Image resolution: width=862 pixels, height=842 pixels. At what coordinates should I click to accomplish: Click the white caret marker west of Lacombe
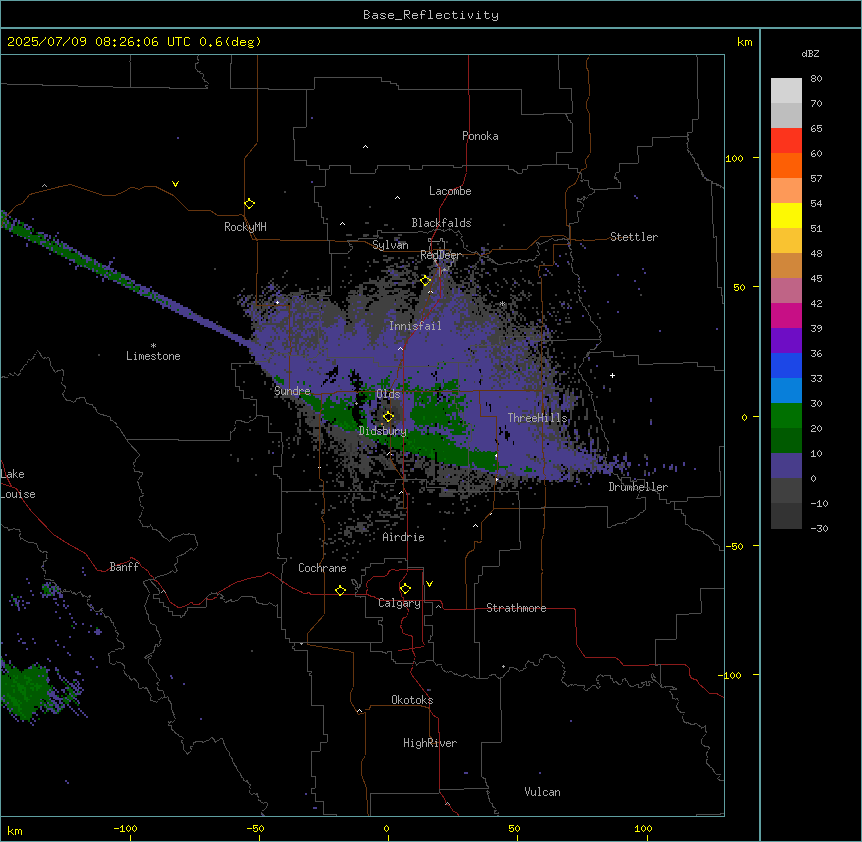pos(397,198)
